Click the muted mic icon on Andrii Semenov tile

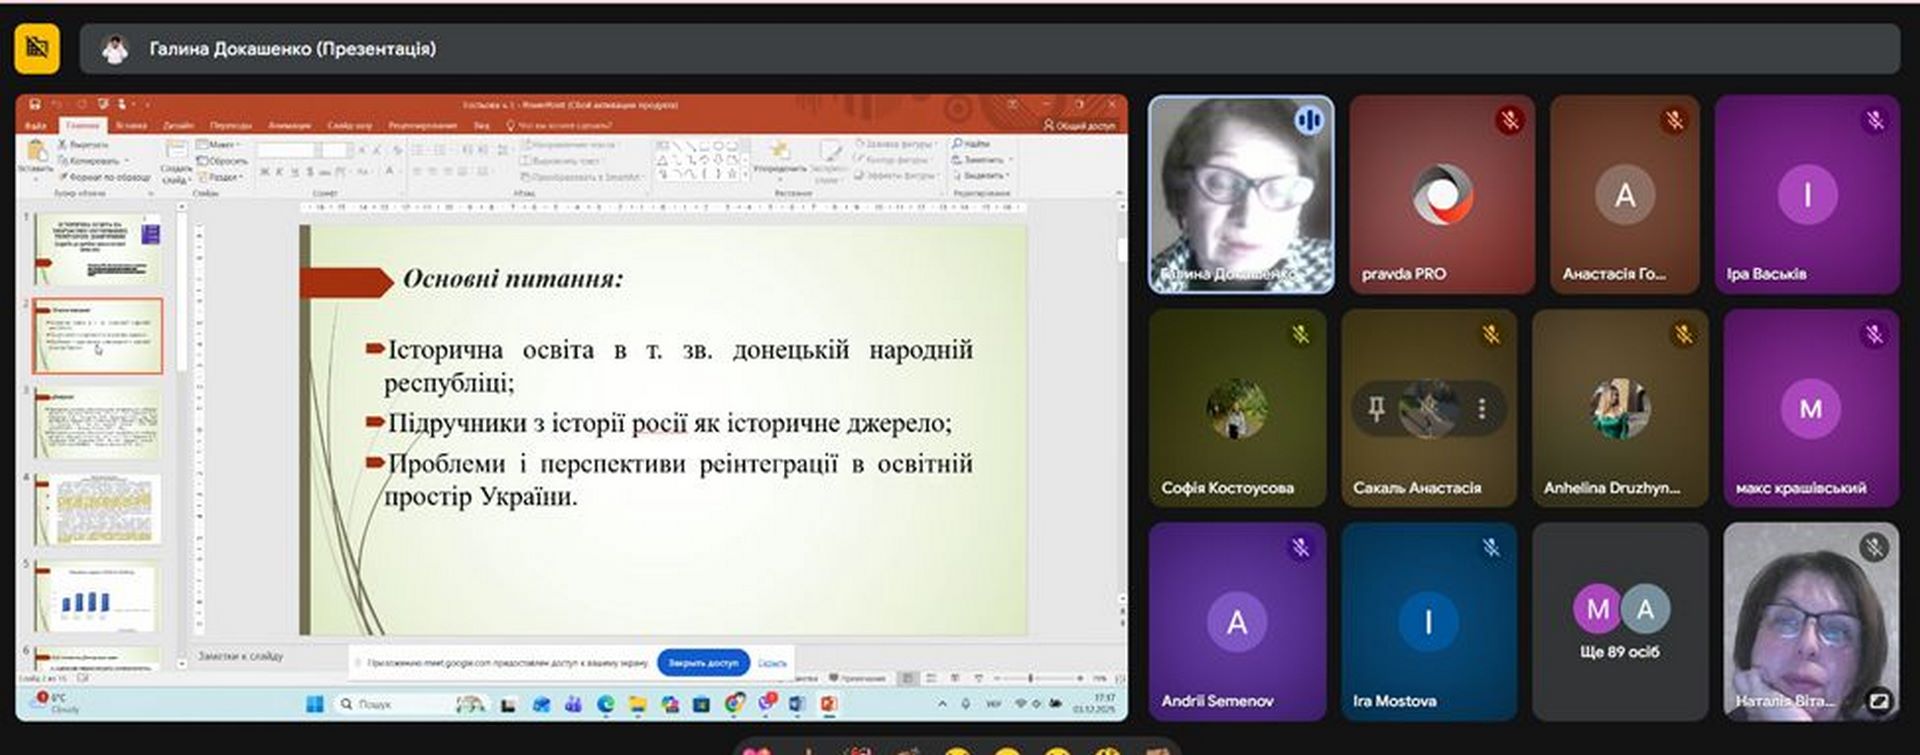pyautogui.click(x=1300, y=547)
